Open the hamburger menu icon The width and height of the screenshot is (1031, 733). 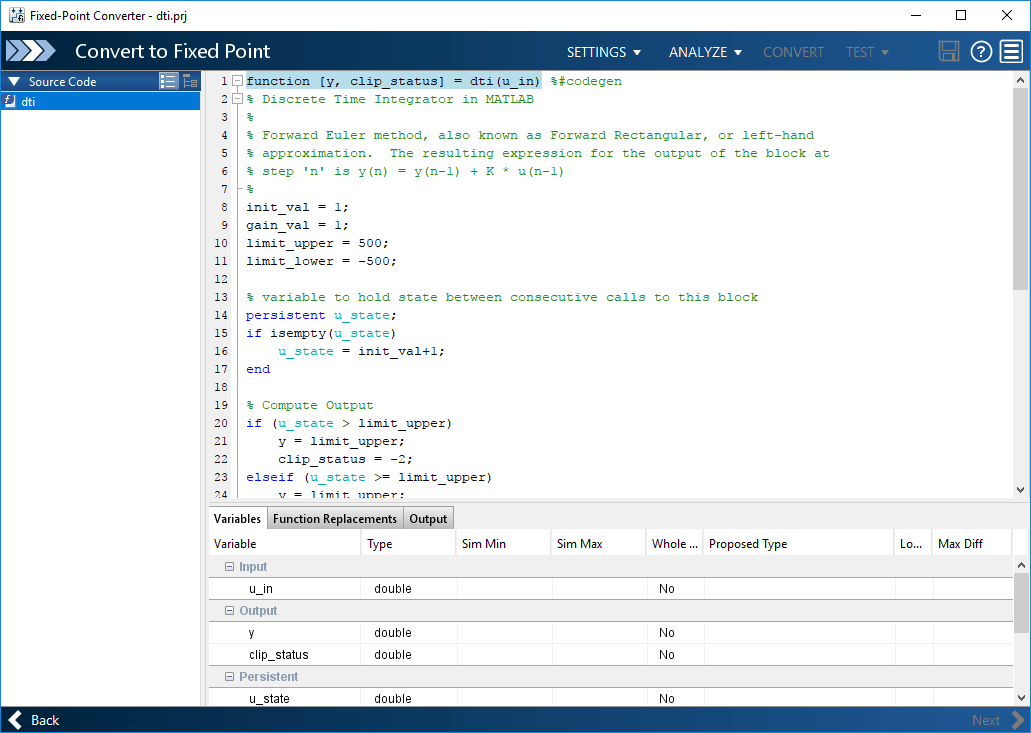1011,52
